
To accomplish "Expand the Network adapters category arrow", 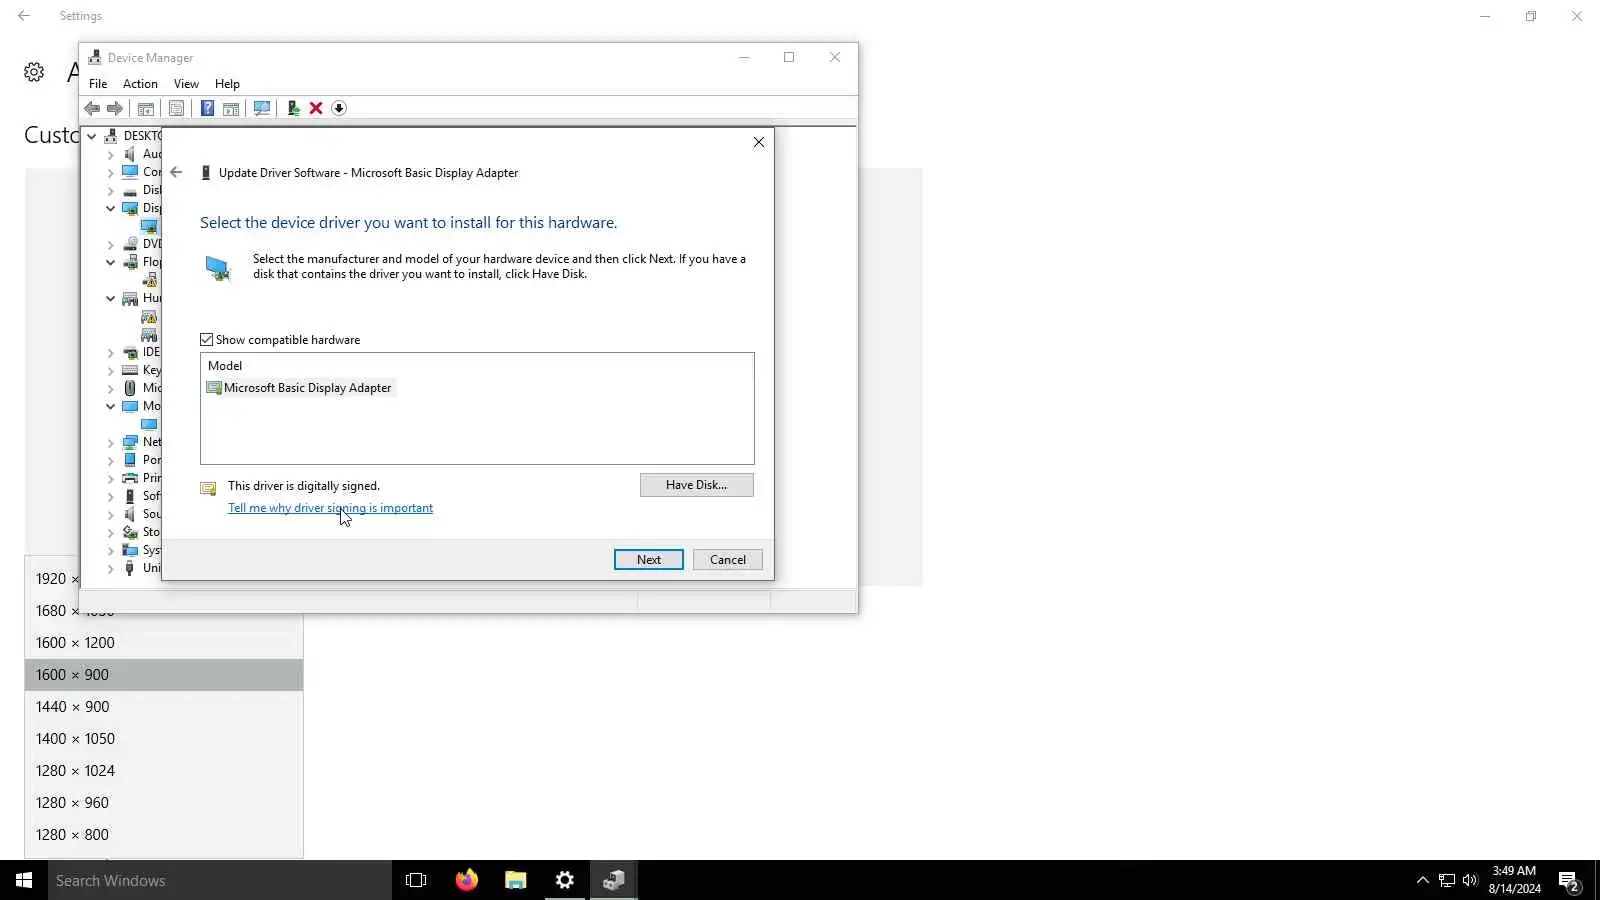I will point(111,442).
